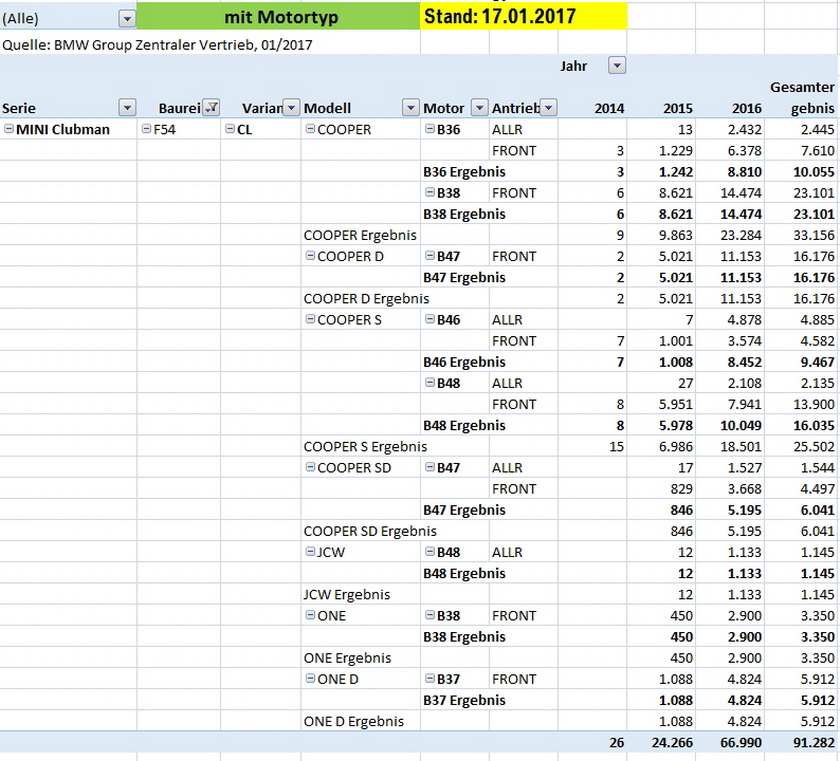Viewport: 840px width, 761px height.
Task: Click the FRONT cell in the ONE D row
Action: click(x=514, y=679)
